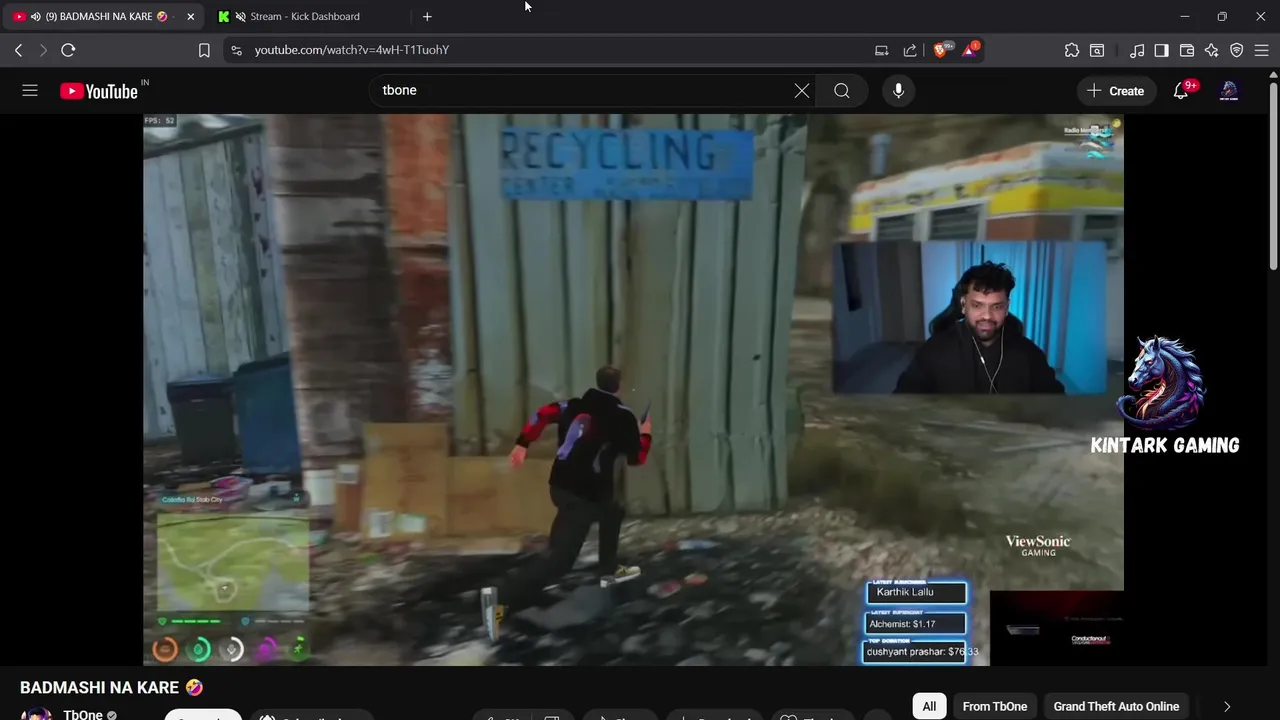Go forward with browser forward arrow
The width and height of the screenshot is (1280, 720).
point(43,50)
